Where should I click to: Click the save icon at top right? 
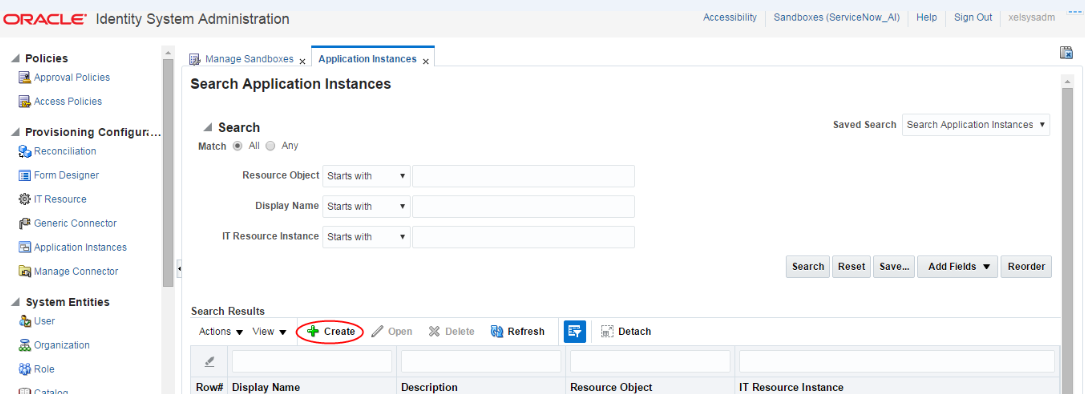click(x=1066, y=53)
